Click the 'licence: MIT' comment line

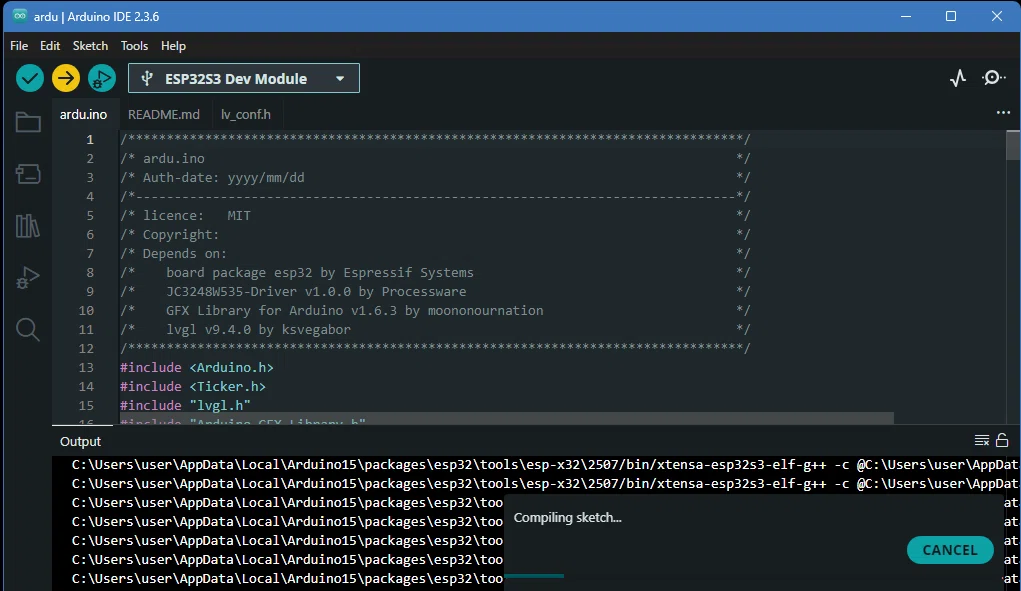point(435,215)
